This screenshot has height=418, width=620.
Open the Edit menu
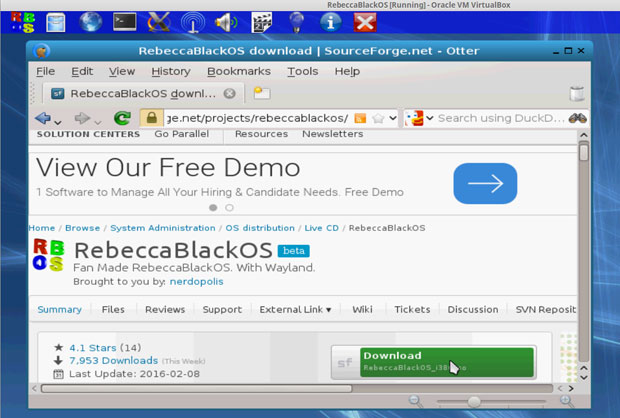82,71
